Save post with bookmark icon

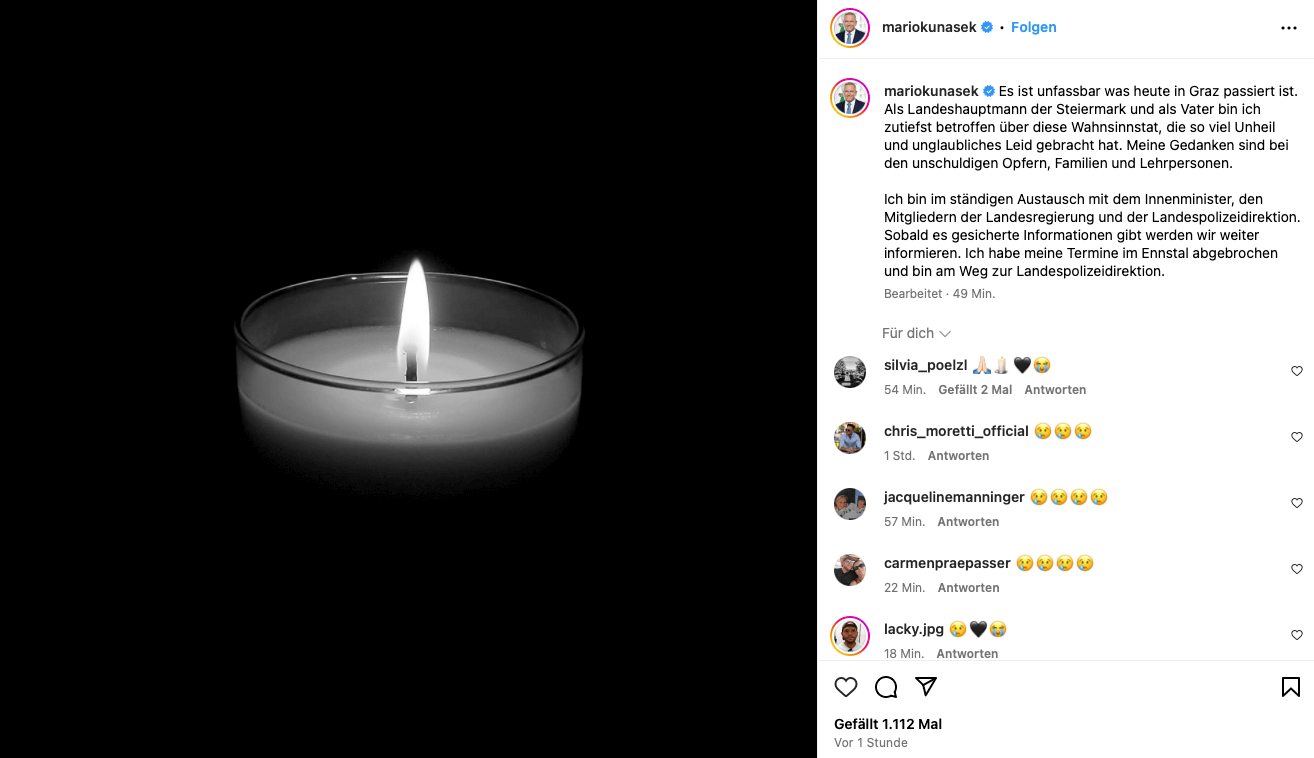(1290, 687)
